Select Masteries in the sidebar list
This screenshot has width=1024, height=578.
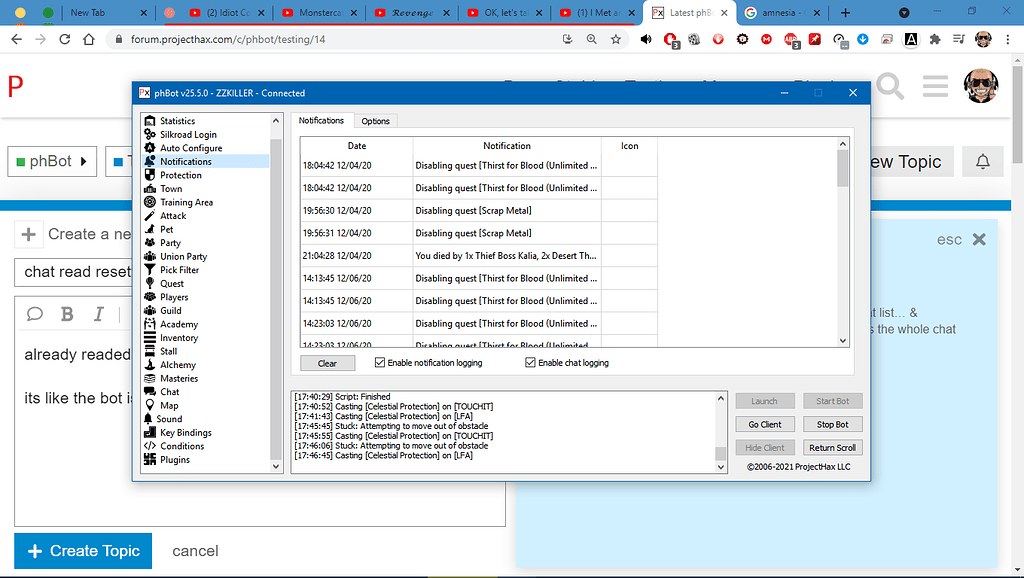(x=179, y=378)
